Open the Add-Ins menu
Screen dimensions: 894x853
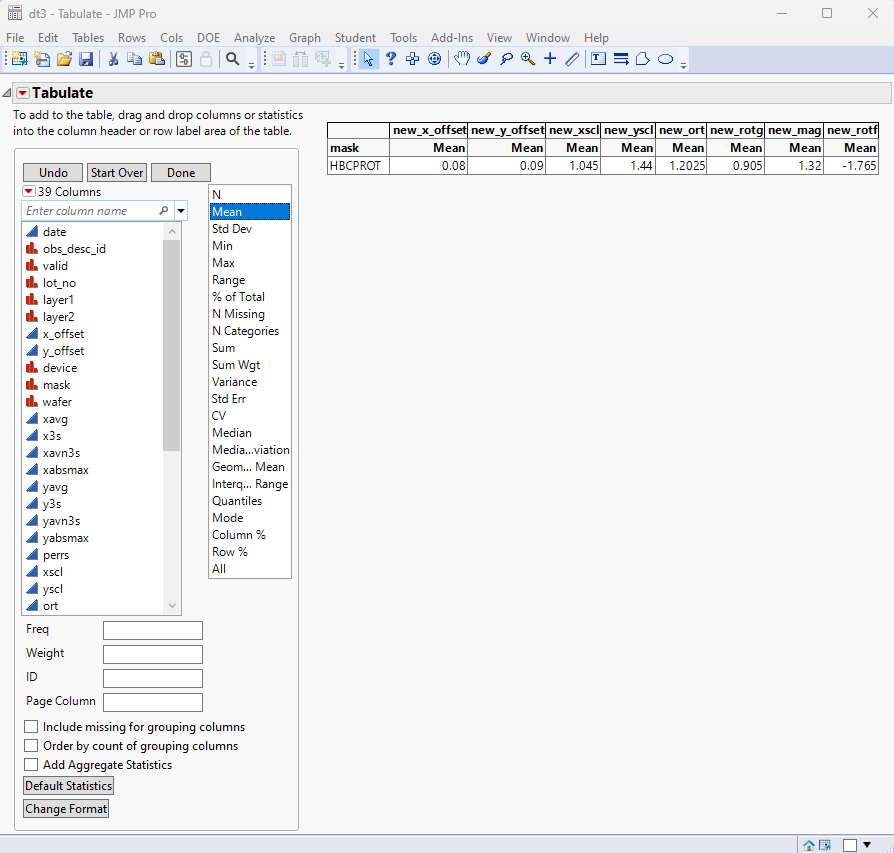coord(452,38)
